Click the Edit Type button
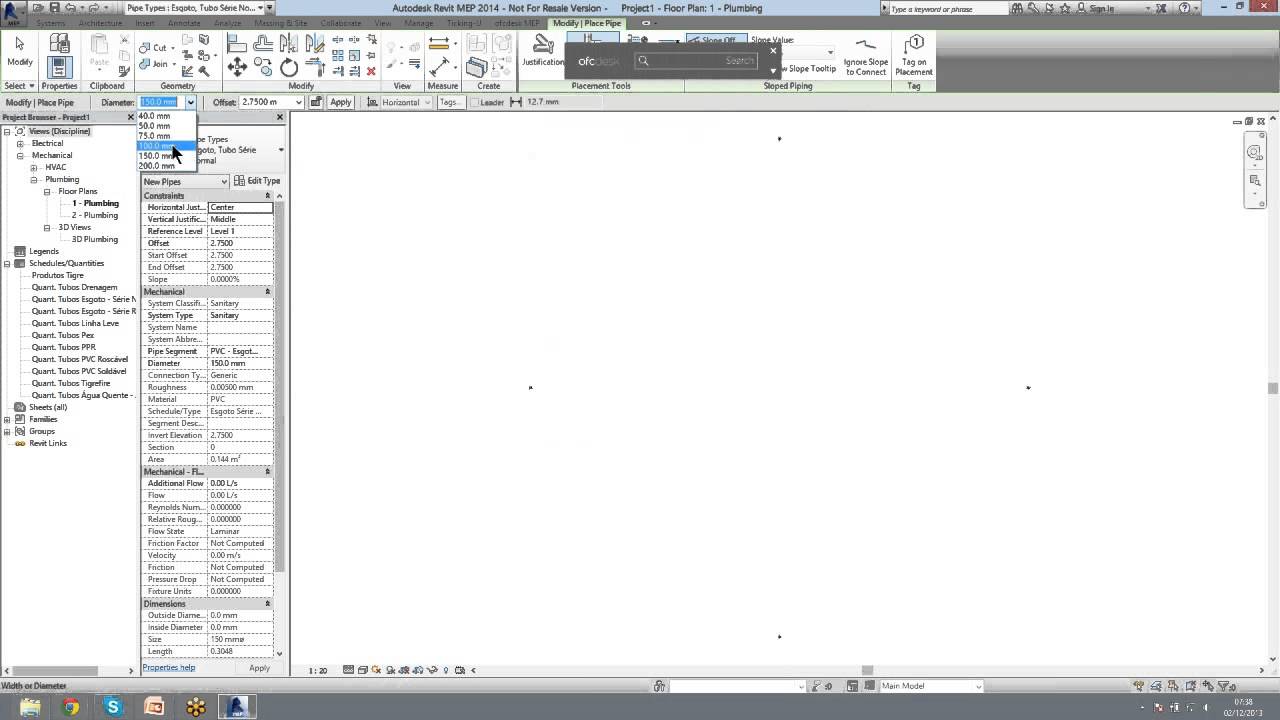The width and height of the screenshot is (1280, 720). point(258,181)
